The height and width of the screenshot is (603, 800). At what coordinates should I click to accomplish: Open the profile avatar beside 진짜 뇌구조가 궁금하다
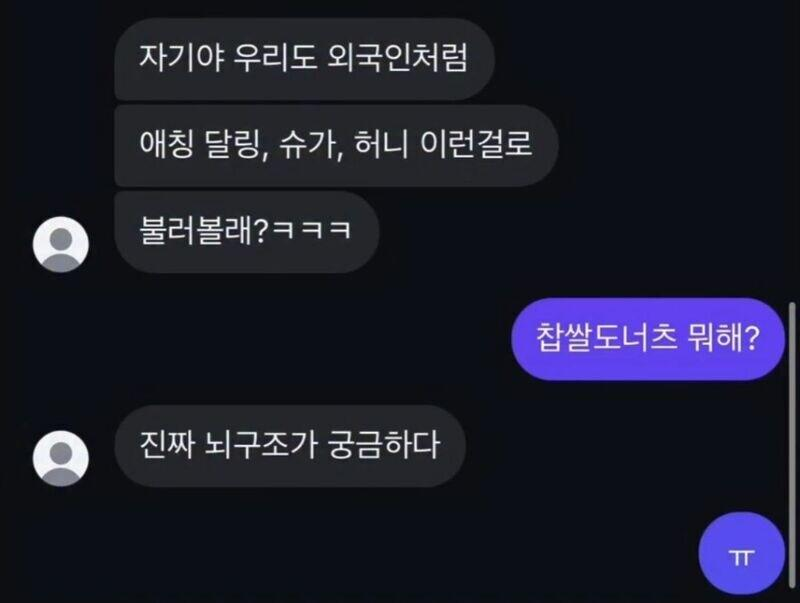(x=61, y=459)
